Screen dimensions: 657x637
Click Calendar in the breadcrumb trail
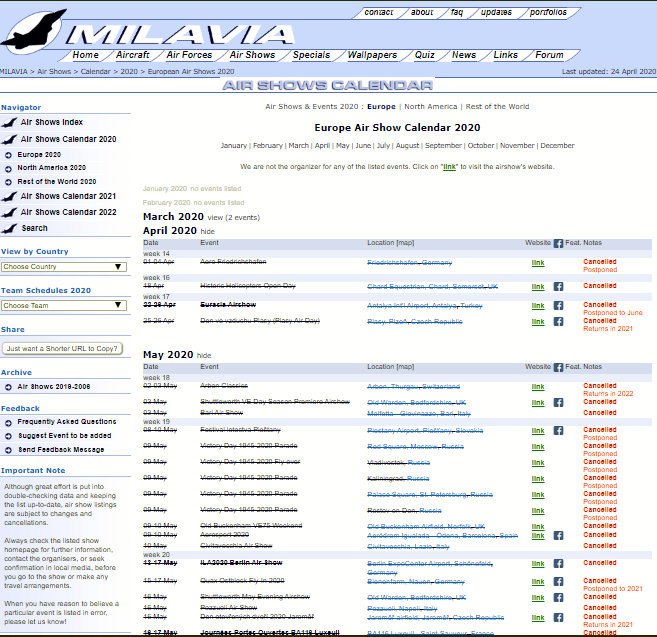96,72
